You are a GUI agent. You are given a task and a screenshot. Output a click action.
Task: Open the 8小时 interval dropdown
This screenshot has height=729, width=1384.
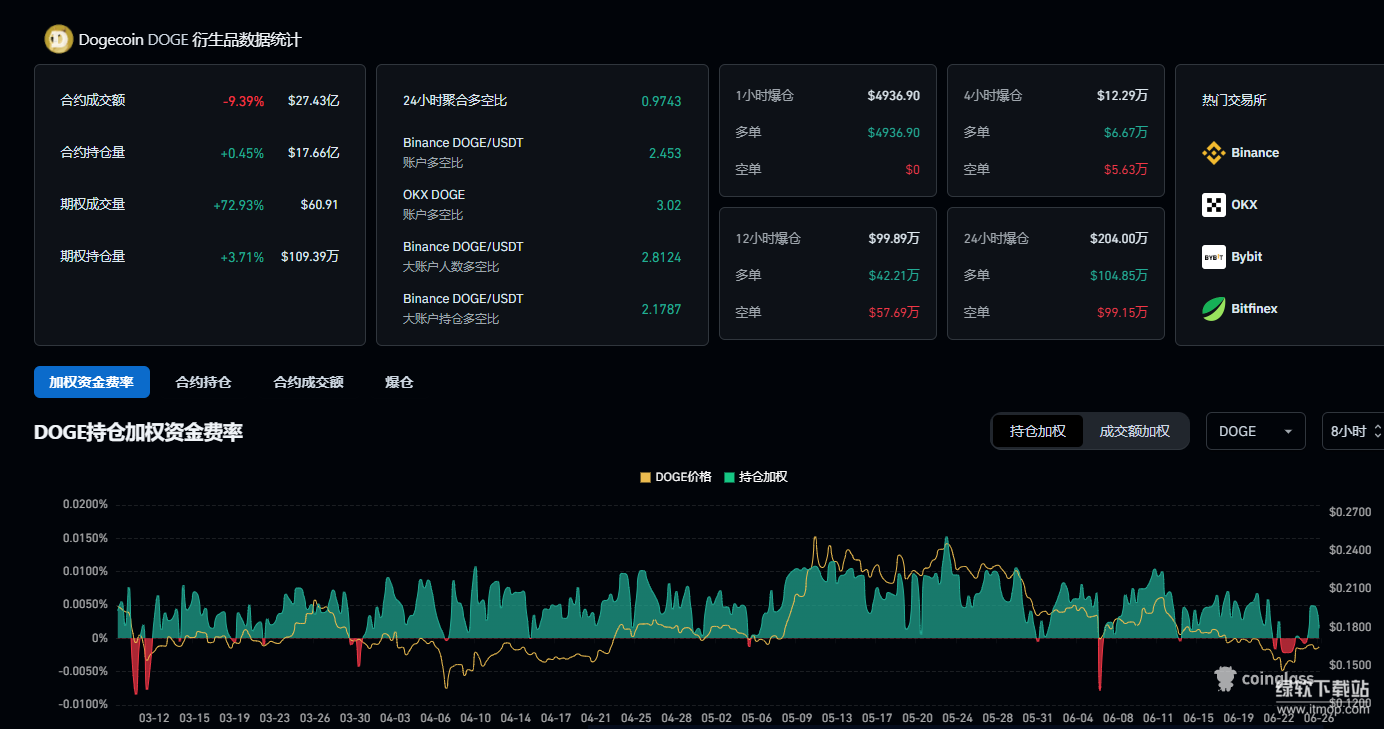1353,431
